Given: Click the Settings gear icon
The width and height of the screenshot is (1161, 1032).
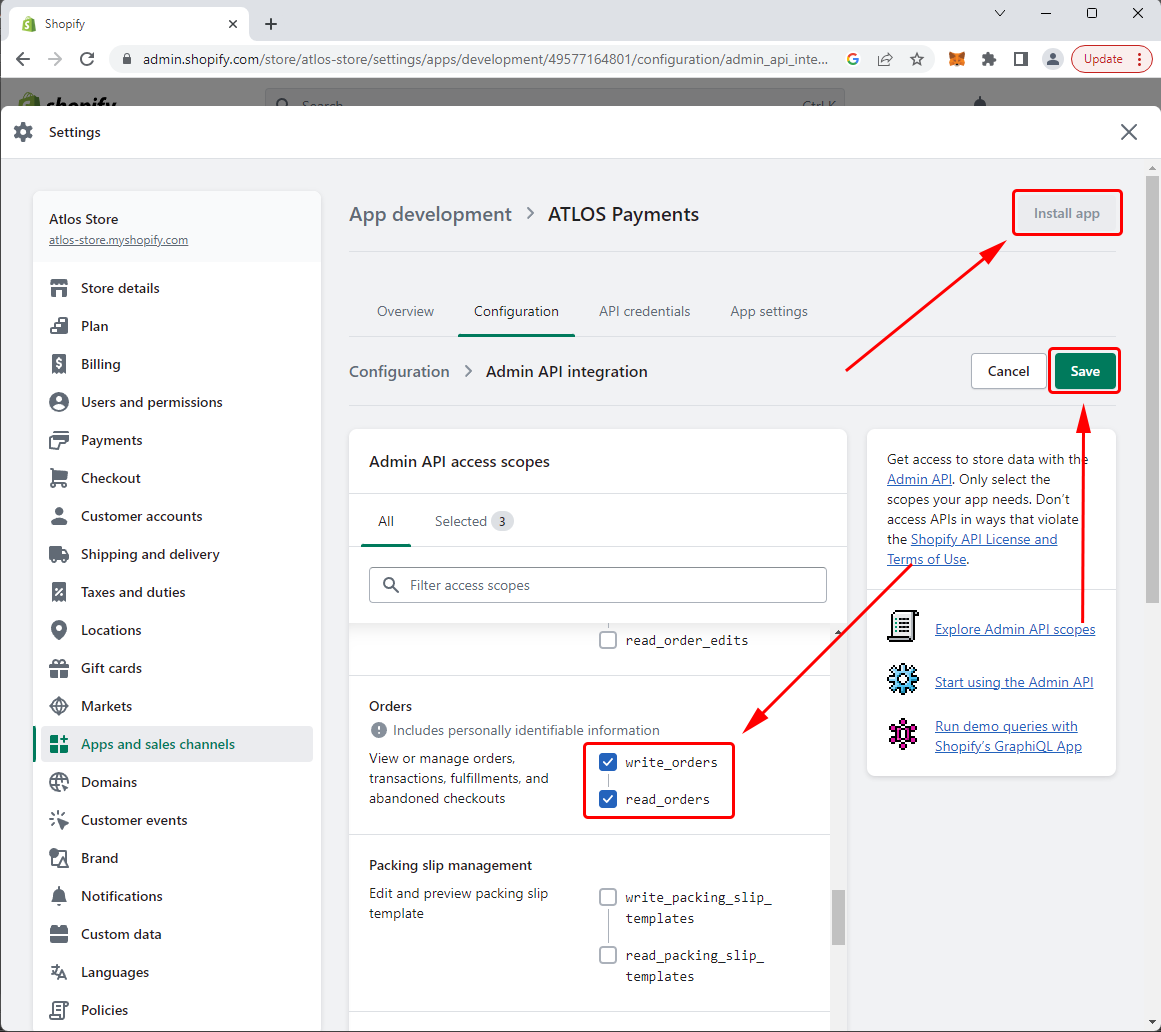Looking at the screenshot, I should click(24, 132).
